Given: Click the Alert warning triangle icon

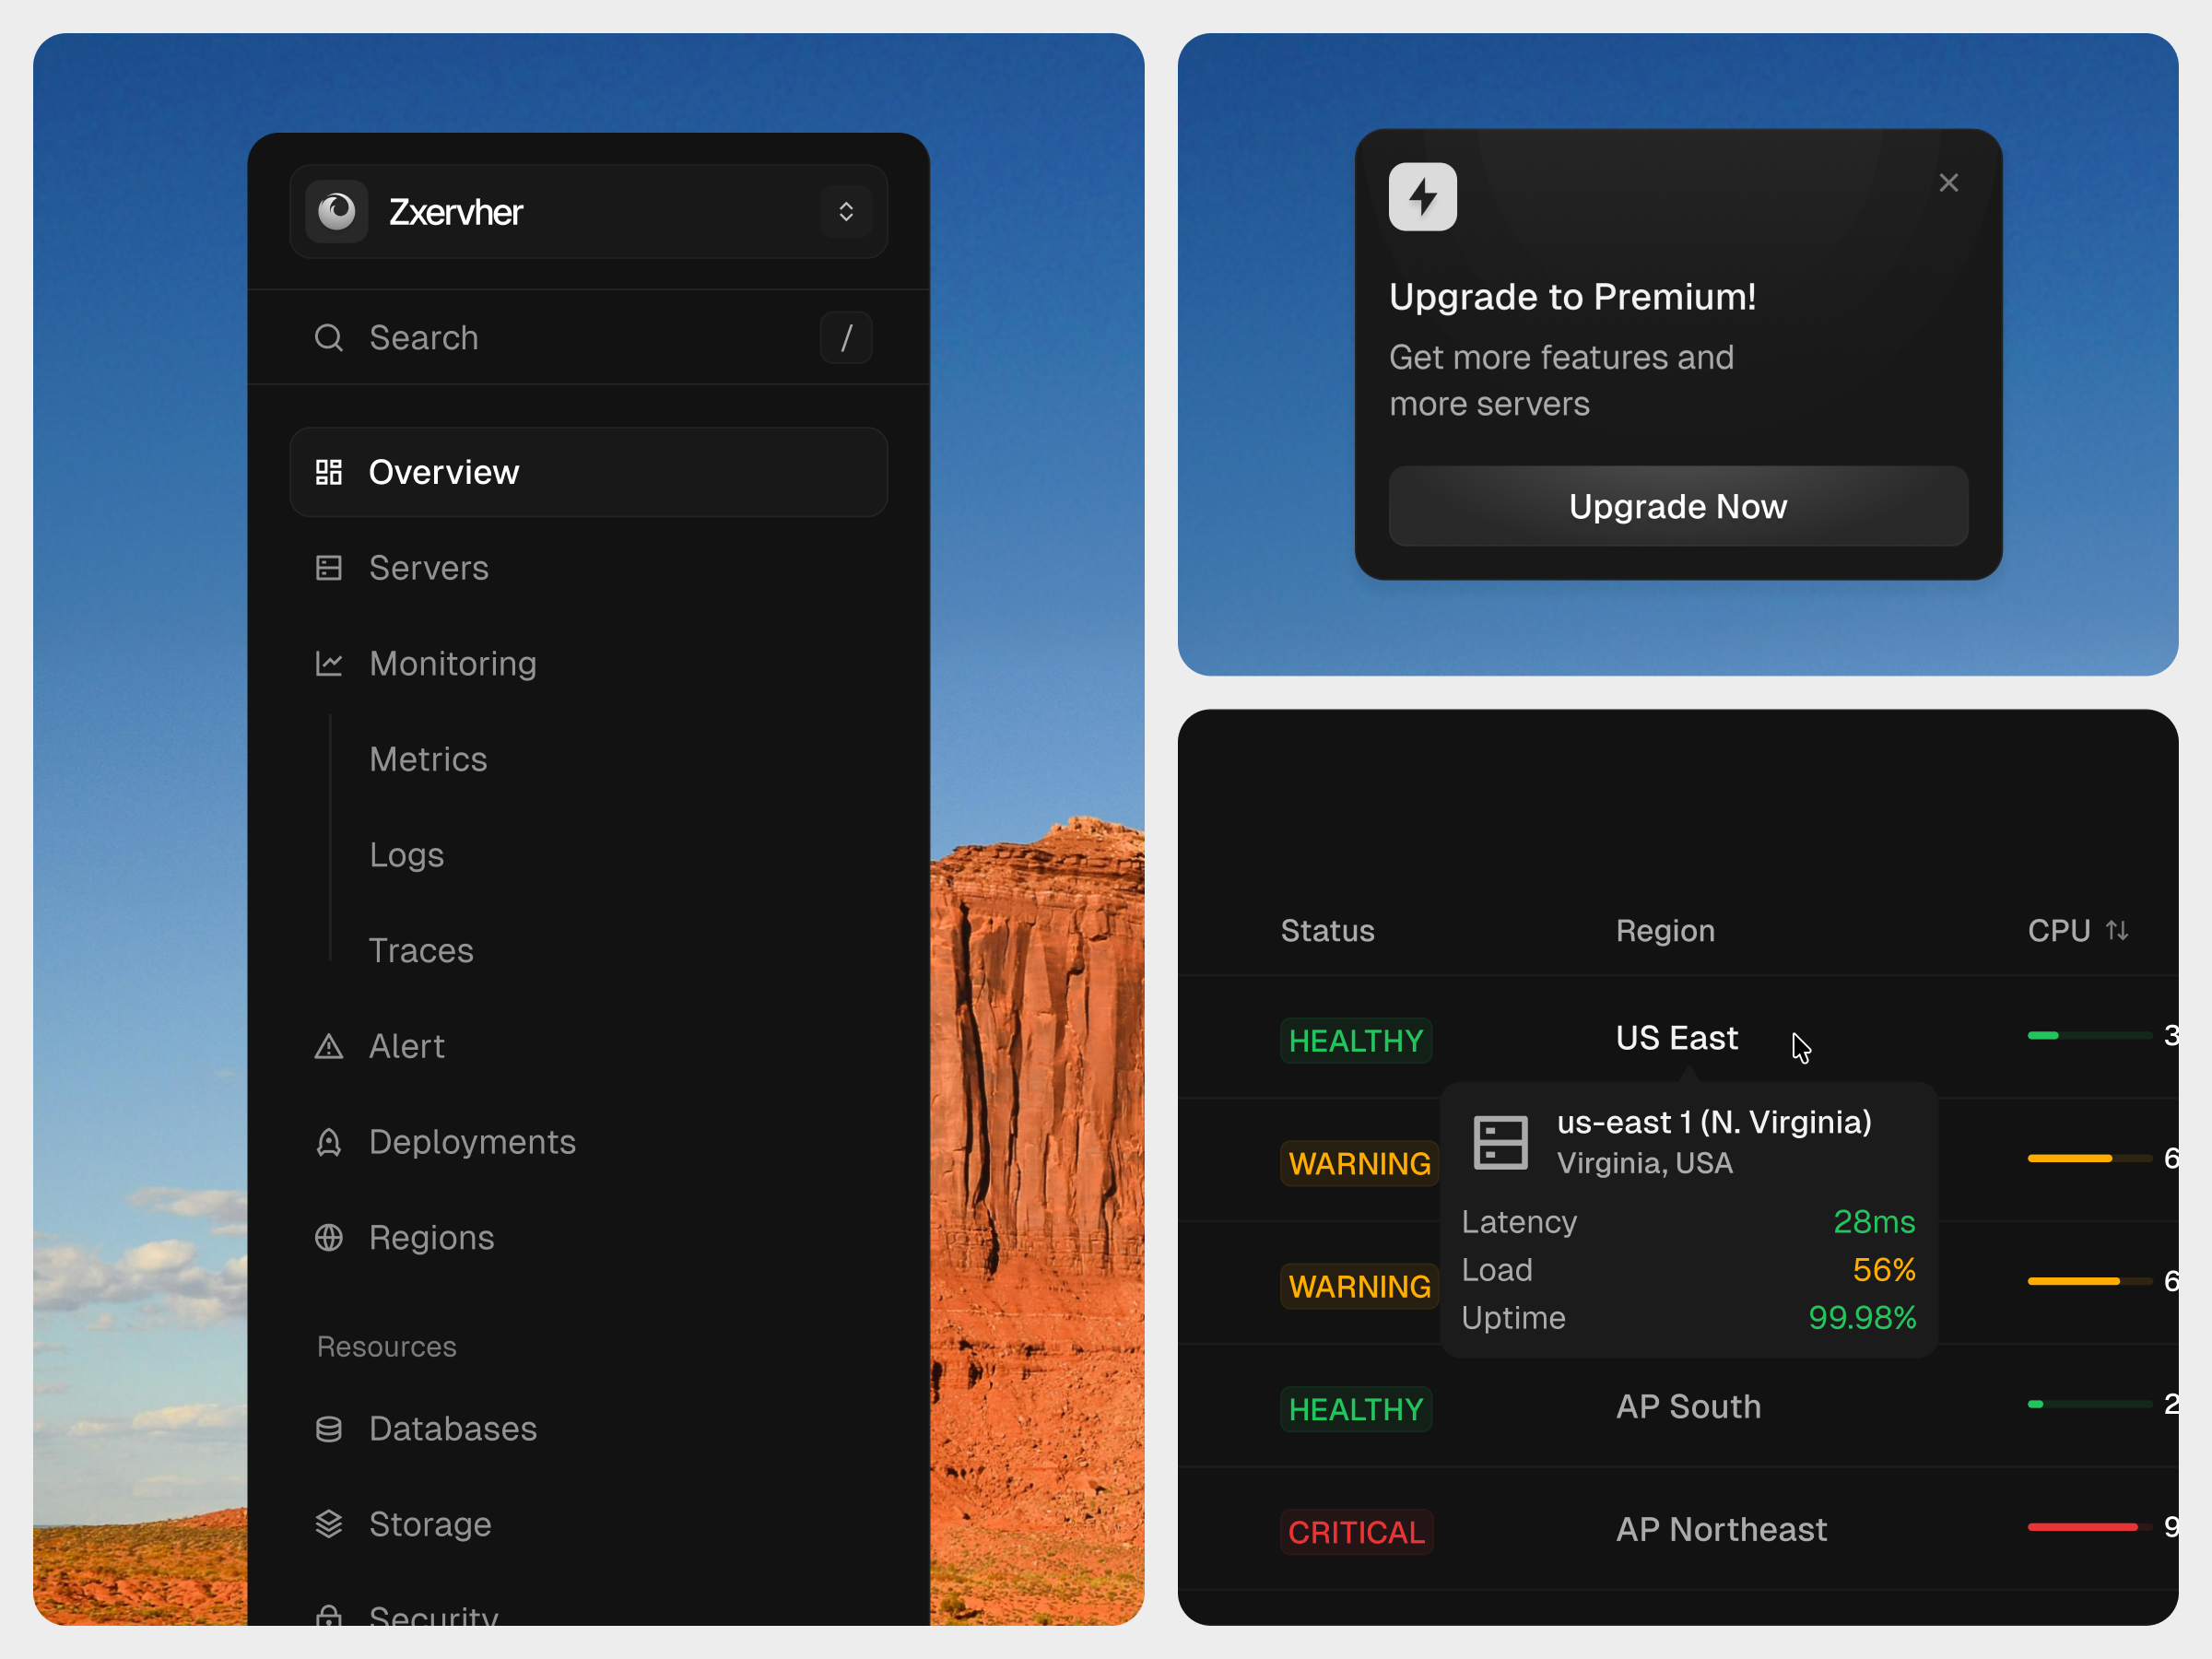Looking at the screenshot, I should click(329, 1045).
